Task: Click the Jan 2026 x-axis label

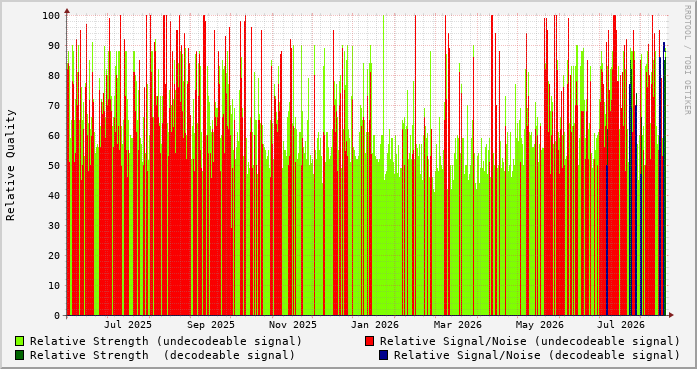Action: point(375,325)
